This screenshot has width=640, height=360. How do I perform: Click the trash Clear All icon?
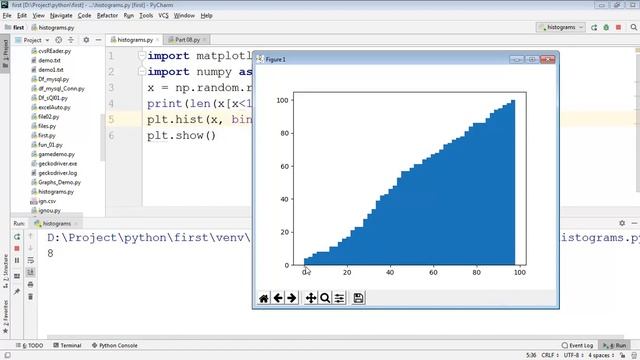click(31, 296)
